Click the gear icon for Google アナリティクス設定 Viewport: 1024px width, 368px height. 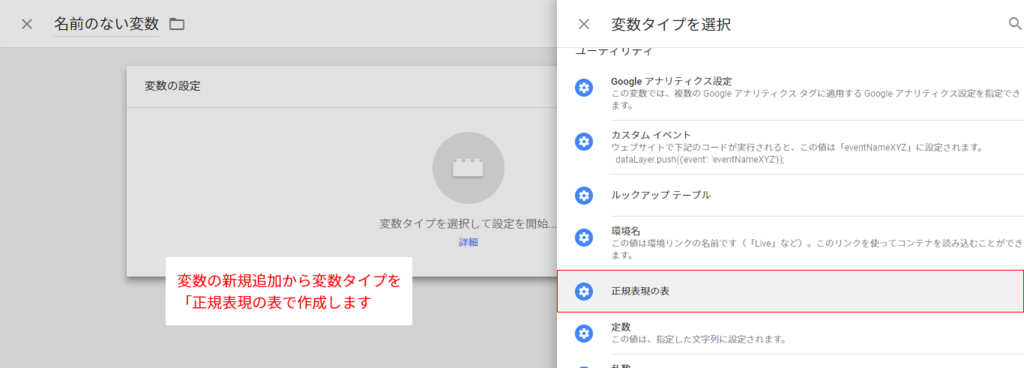click(x=584, y=88)
